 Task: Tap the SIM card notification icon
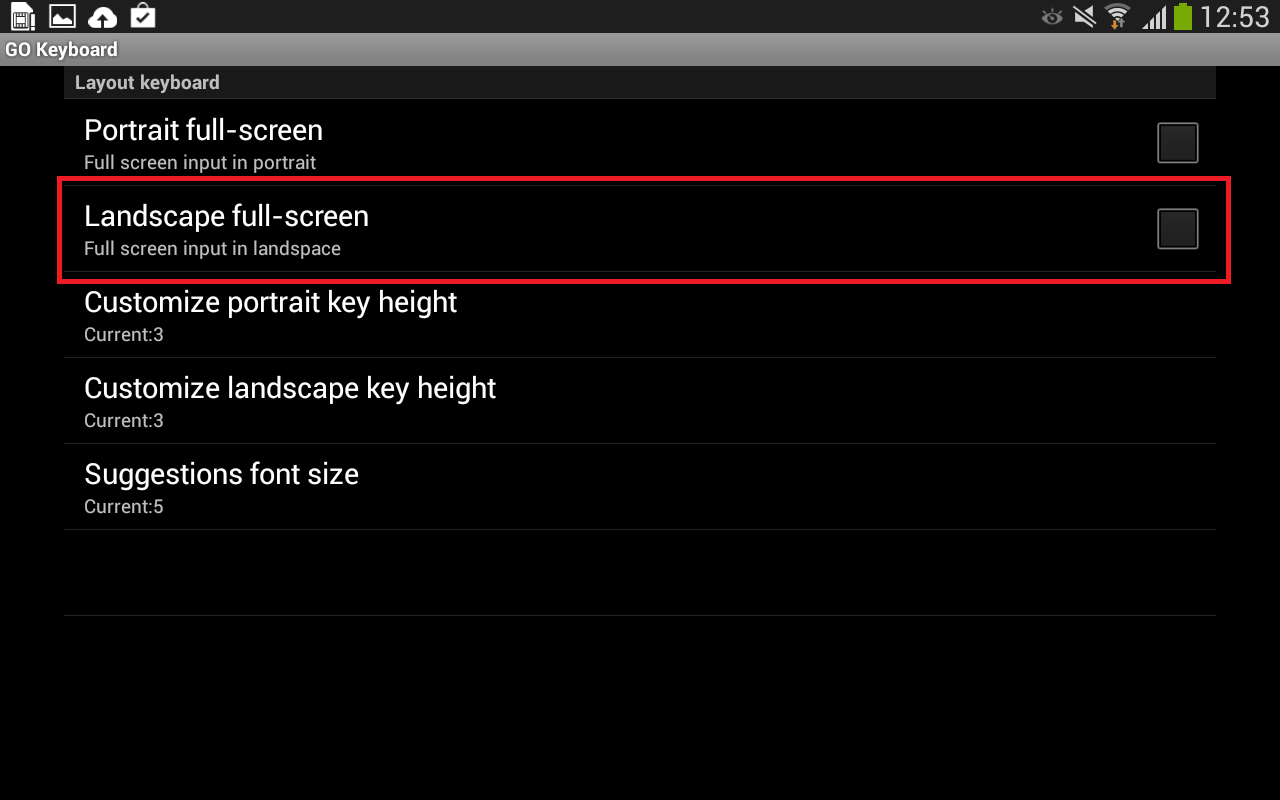coord(22,16)
